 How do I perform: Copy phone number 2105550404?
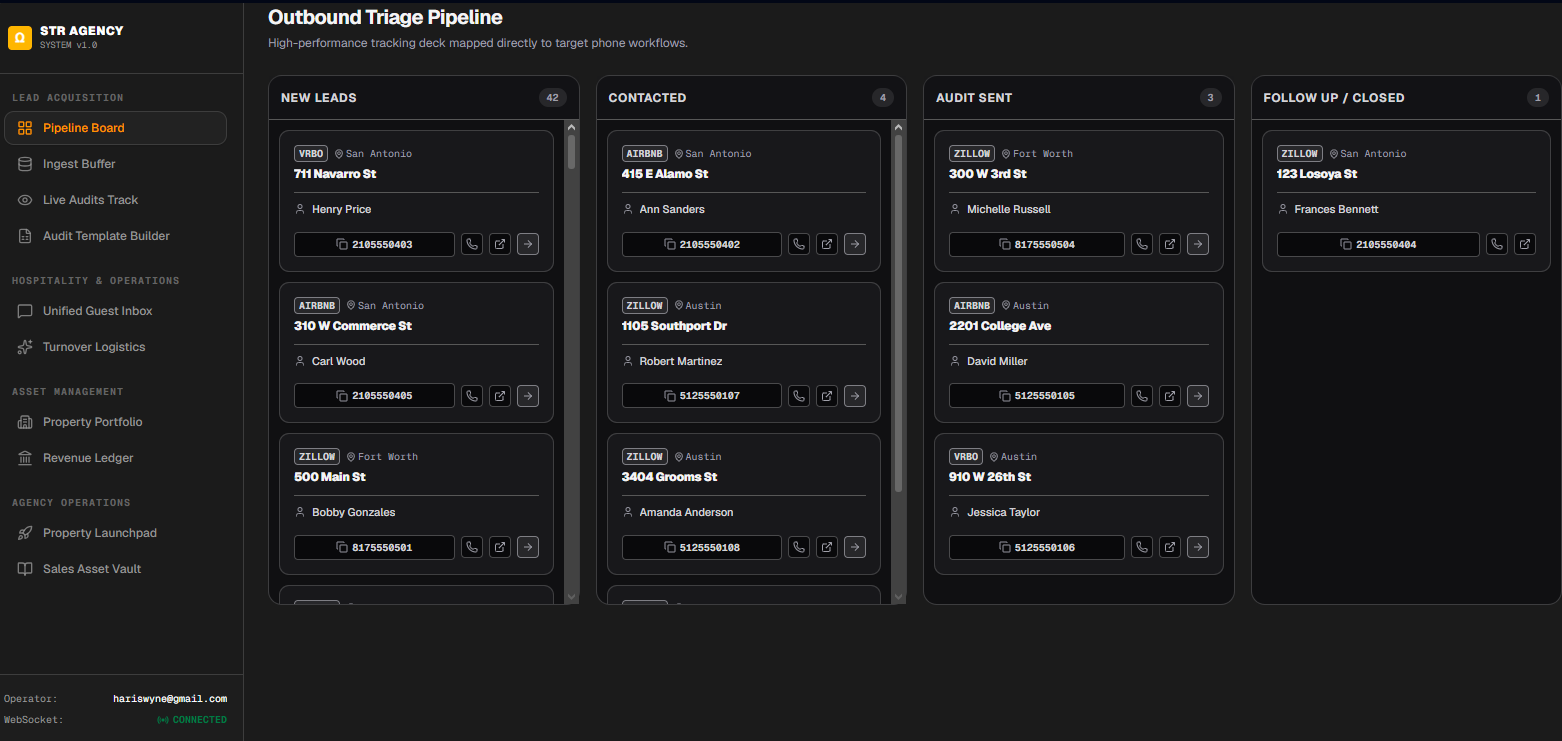point(1378,244)
